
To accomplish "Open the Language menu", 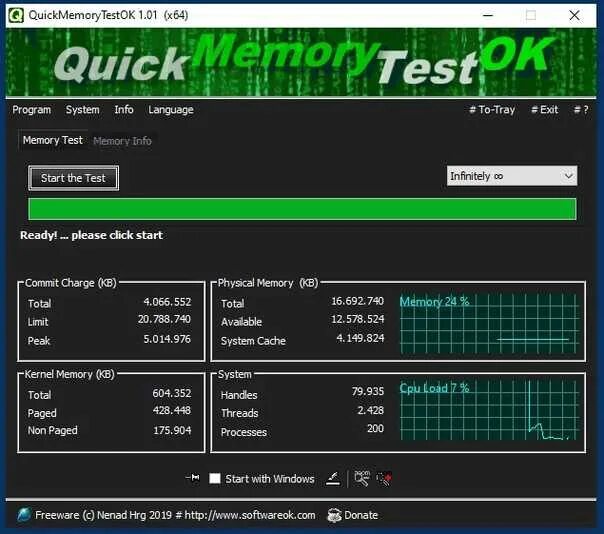I will click(171, 110).
